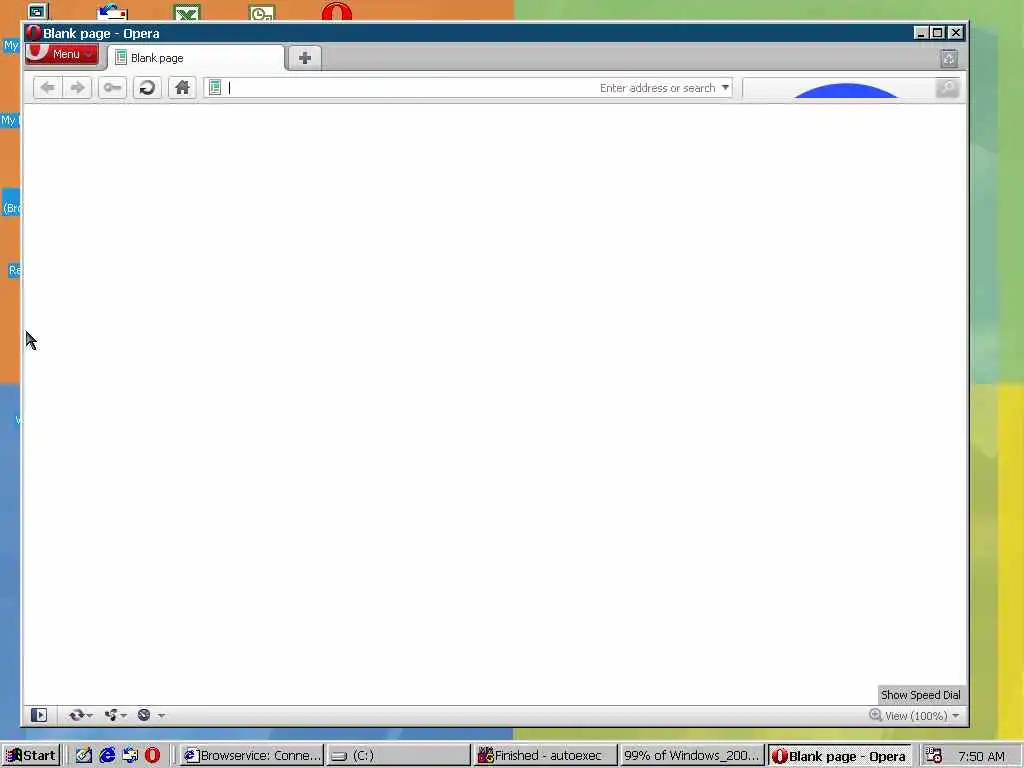Click Blank page - Opera taskbar button
Screen dimensions: 1024x768
tap(839, 756)
